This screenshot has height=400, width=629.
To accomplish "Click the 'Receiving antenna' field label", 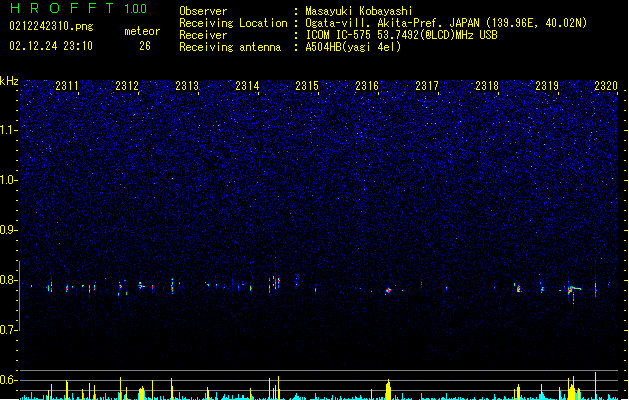I will tap(230, 47).
